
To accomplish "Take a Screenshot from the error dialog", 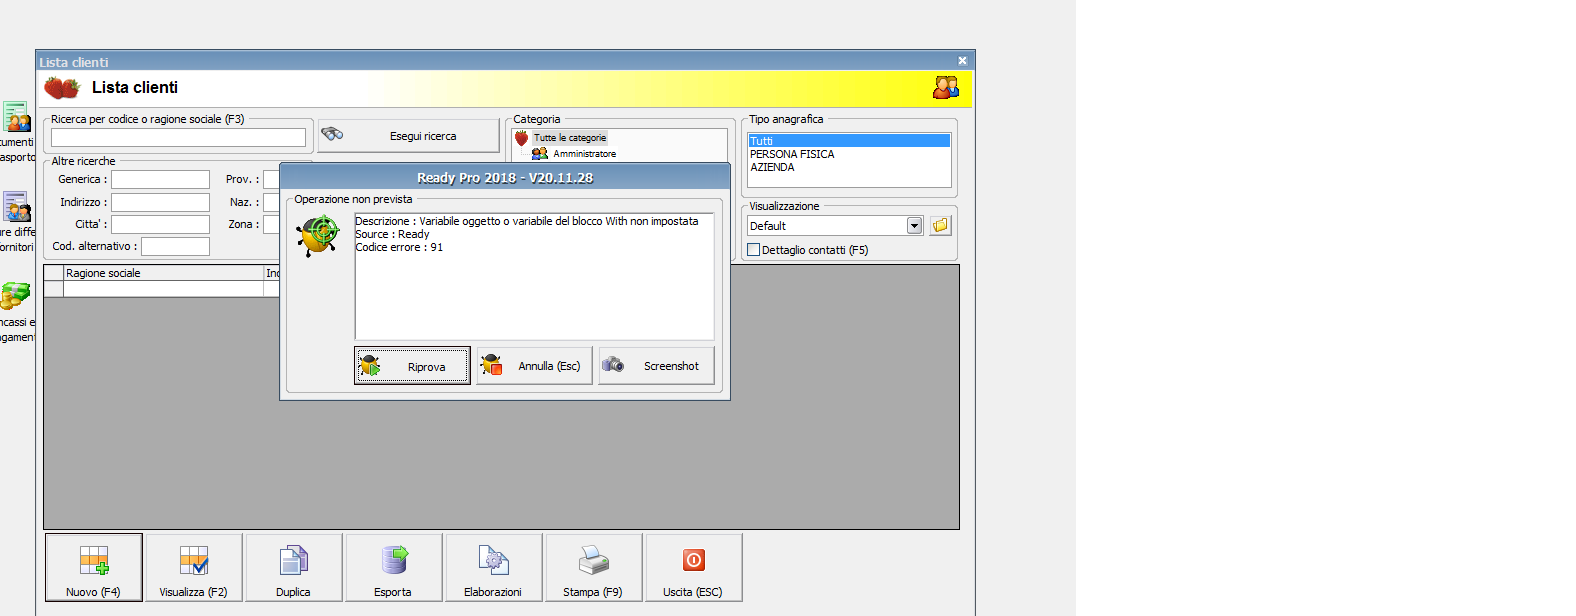I will (656, 366).
